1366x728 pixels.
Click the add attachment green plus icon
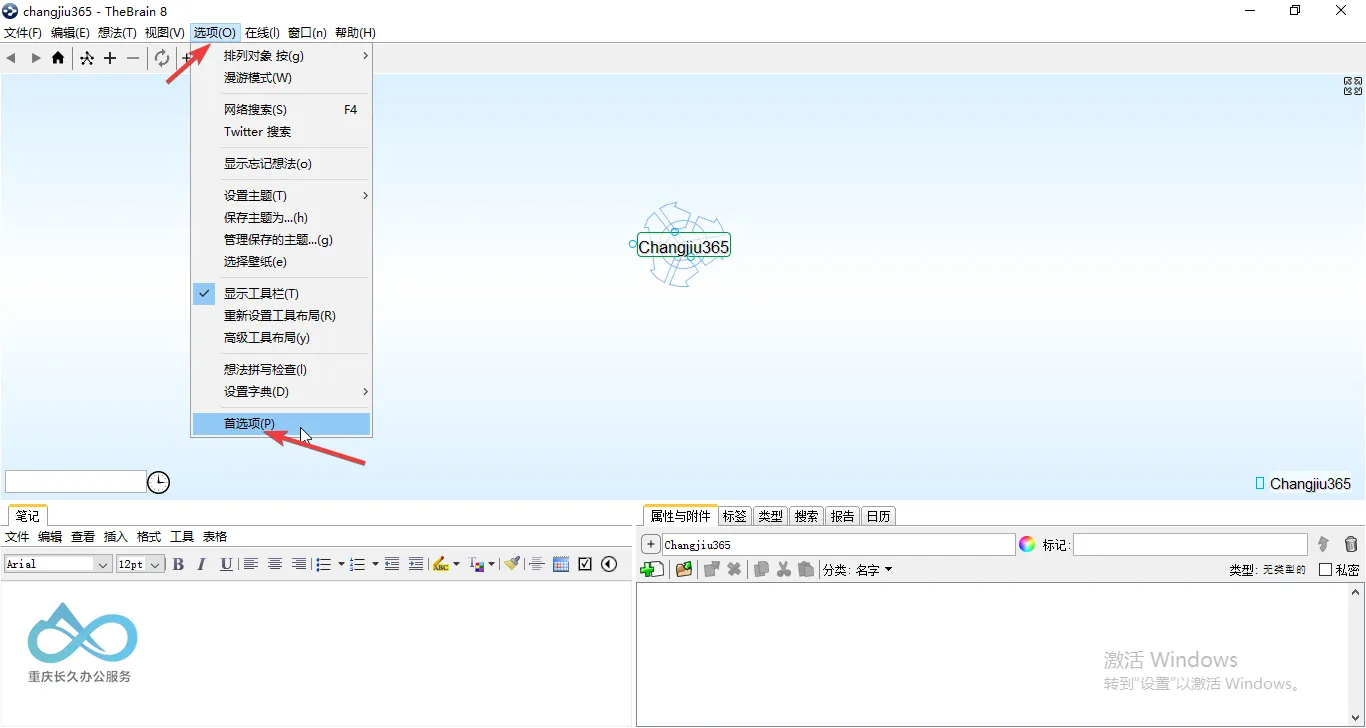[652, 569]
